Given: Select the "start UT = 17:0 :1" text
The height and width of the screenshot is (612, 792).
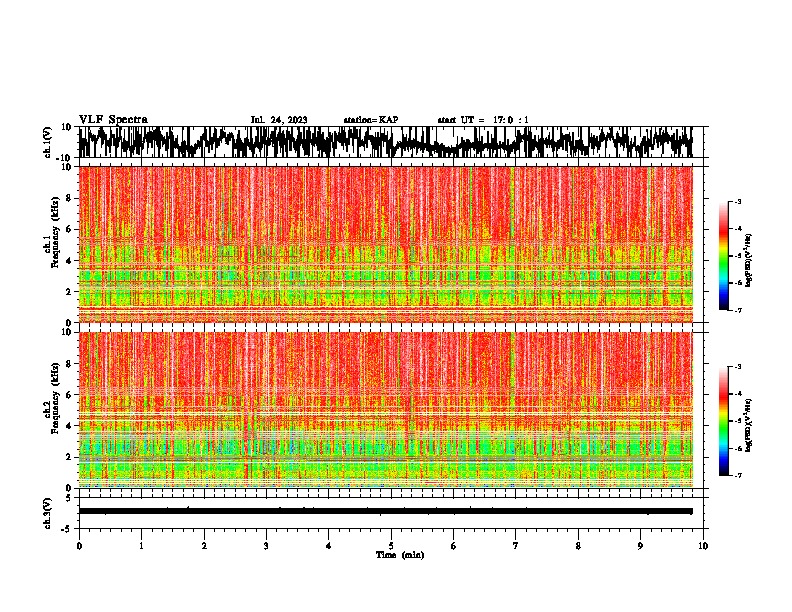Looking at the screenshot, I should [x=483, y=120].
